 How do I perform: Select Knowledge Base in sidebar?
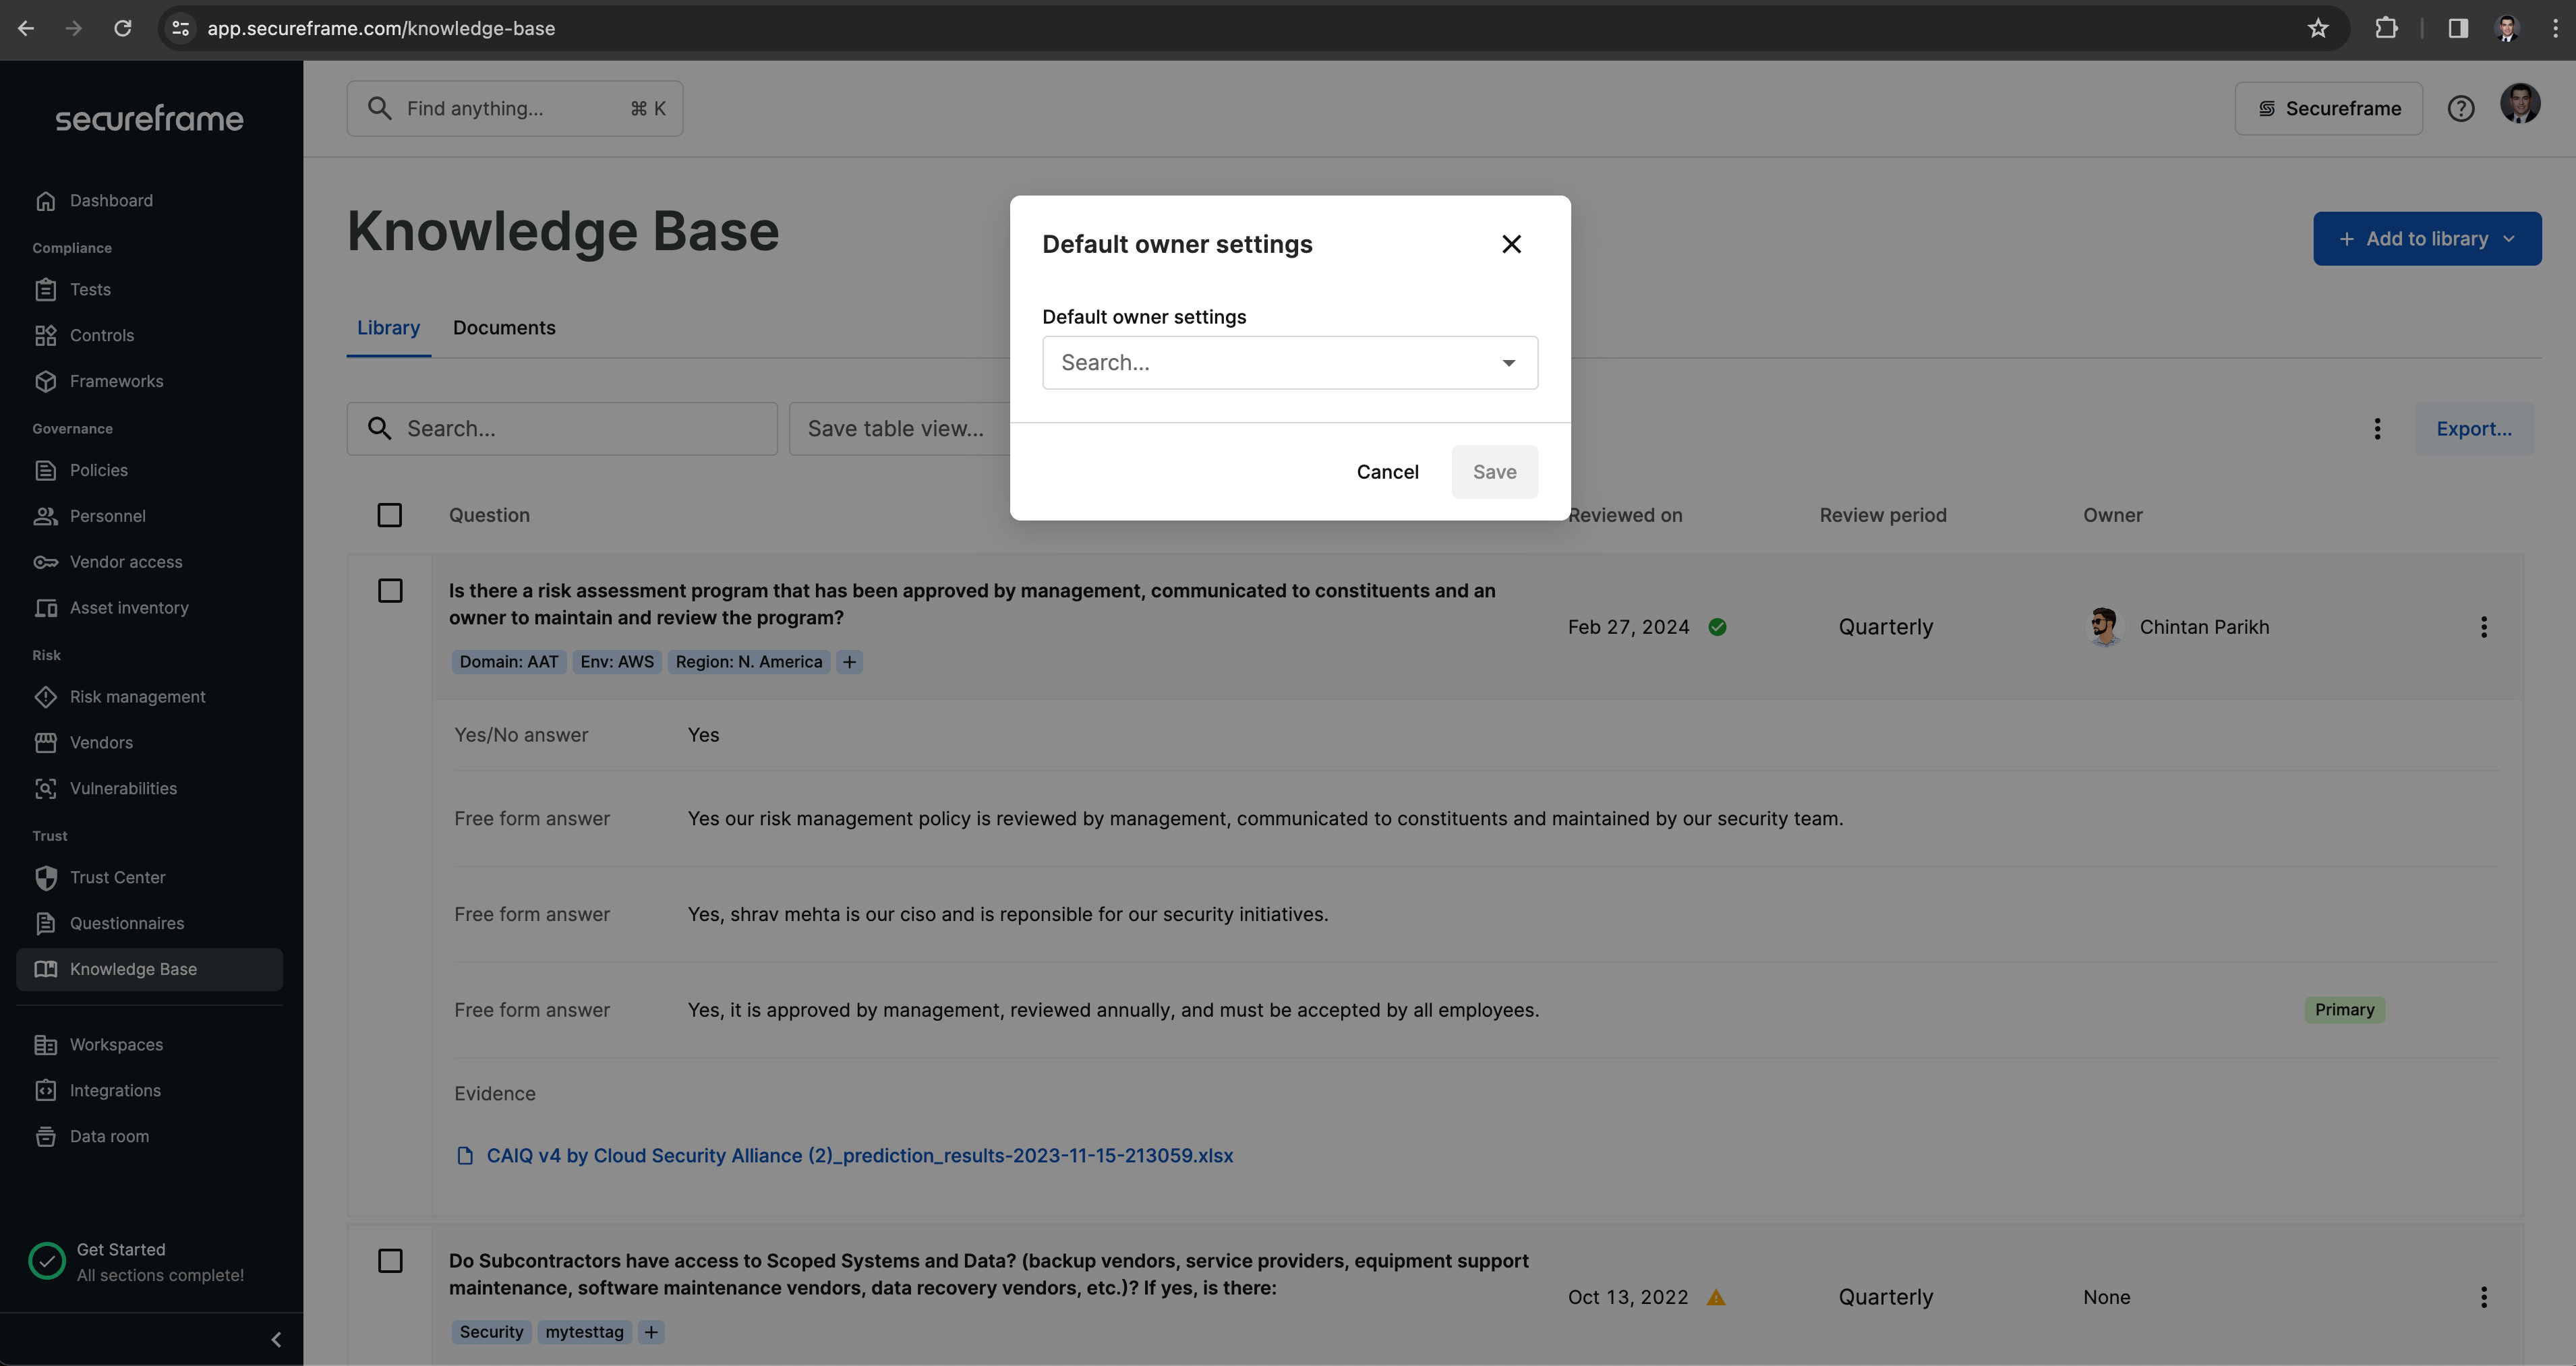[149, 970]
